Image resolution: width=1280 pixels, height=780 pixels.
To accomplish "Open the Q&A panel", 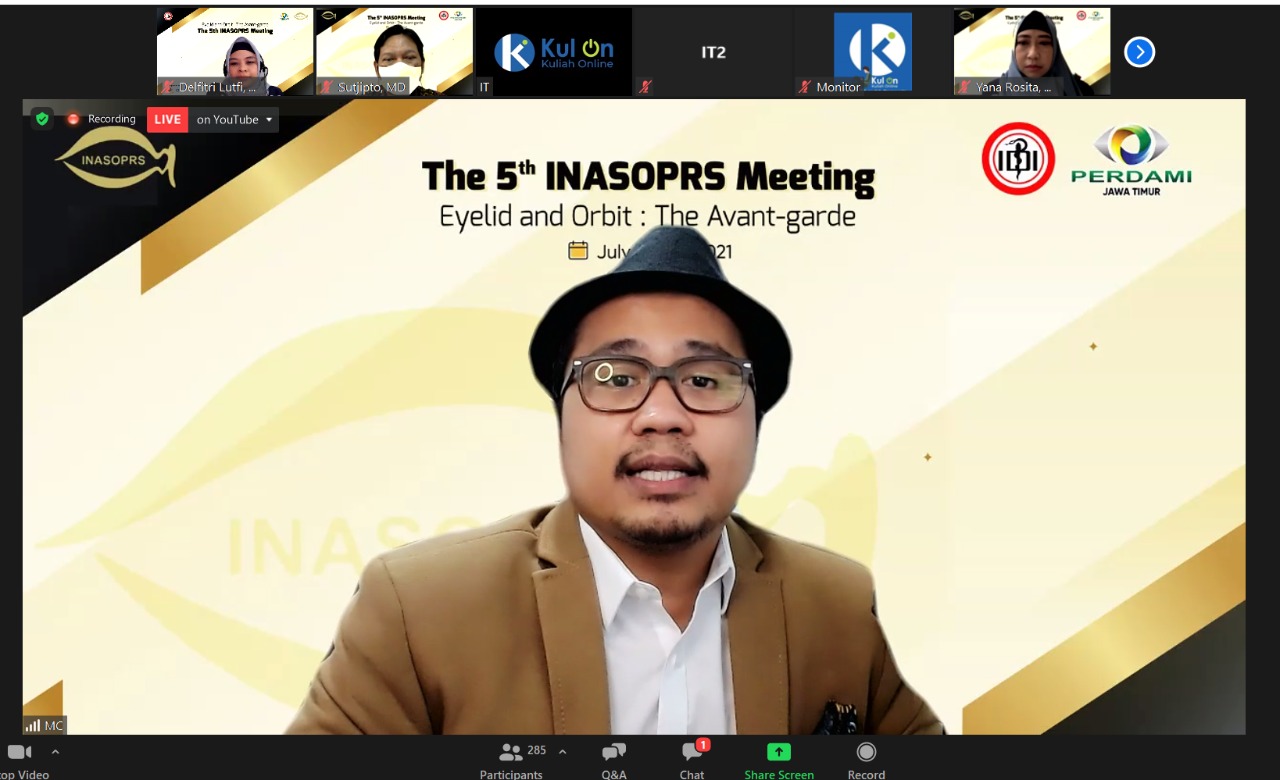I will tap(614, 761).
